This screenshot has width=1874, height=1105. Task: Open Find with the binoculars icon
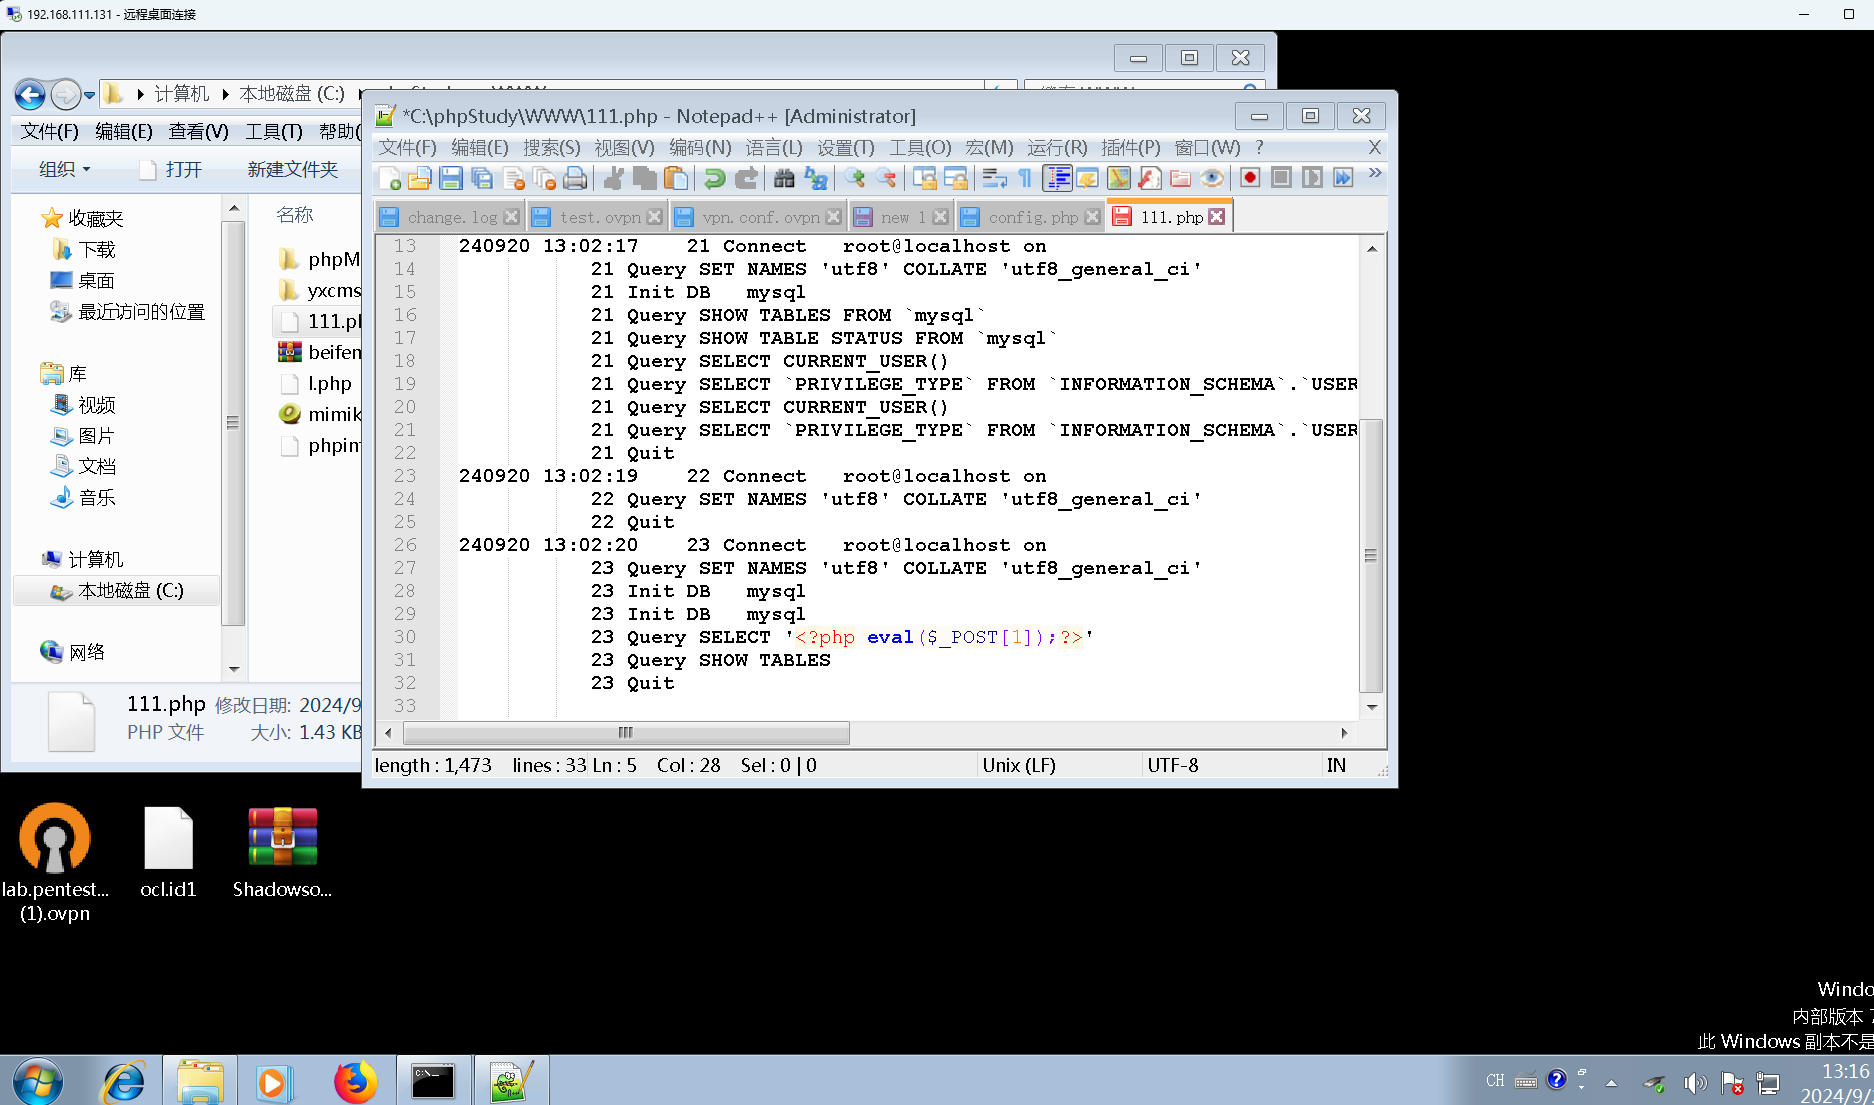784,178
